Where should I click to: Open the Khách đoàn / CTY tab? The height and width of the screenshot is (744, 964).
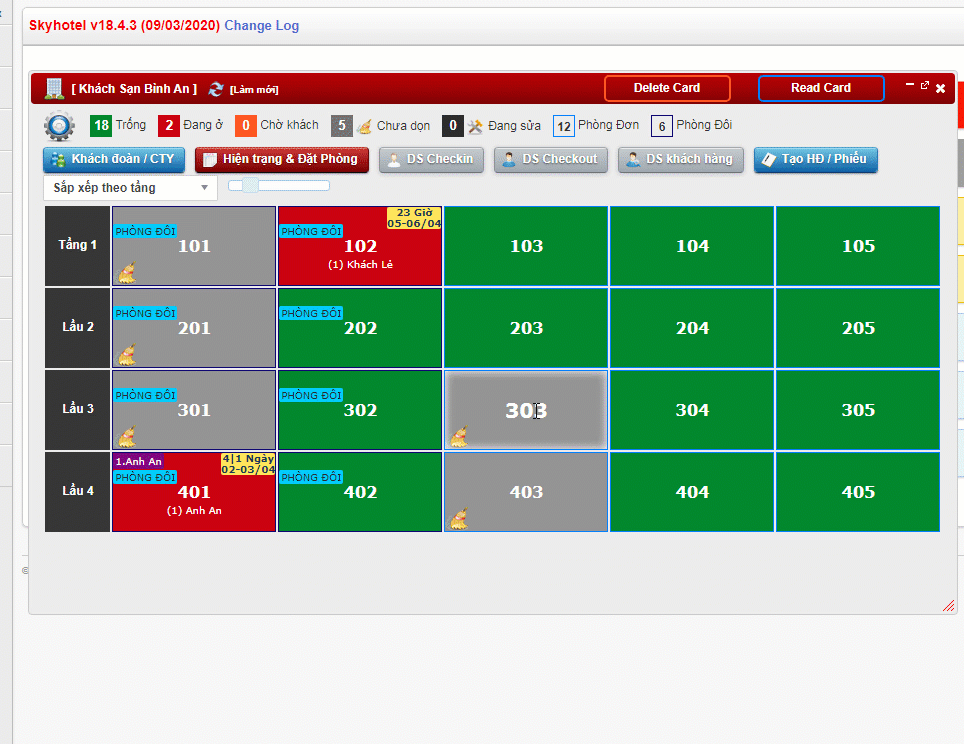(x=113, y=159)
